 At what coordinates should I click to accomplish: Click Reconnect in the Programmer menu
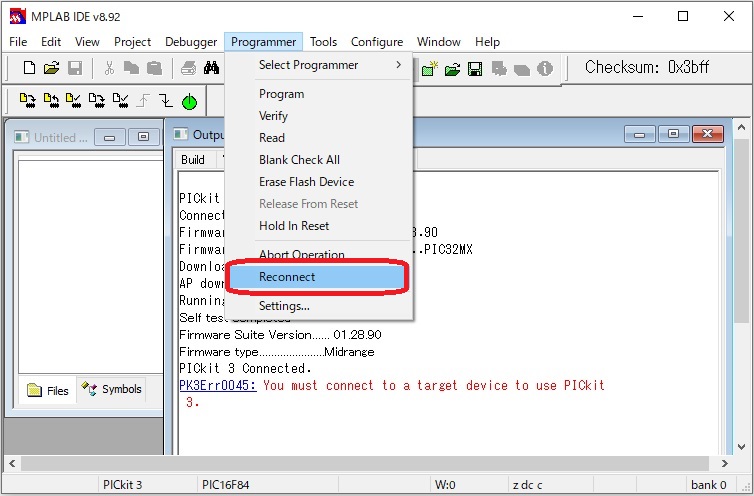click(319, 277)
